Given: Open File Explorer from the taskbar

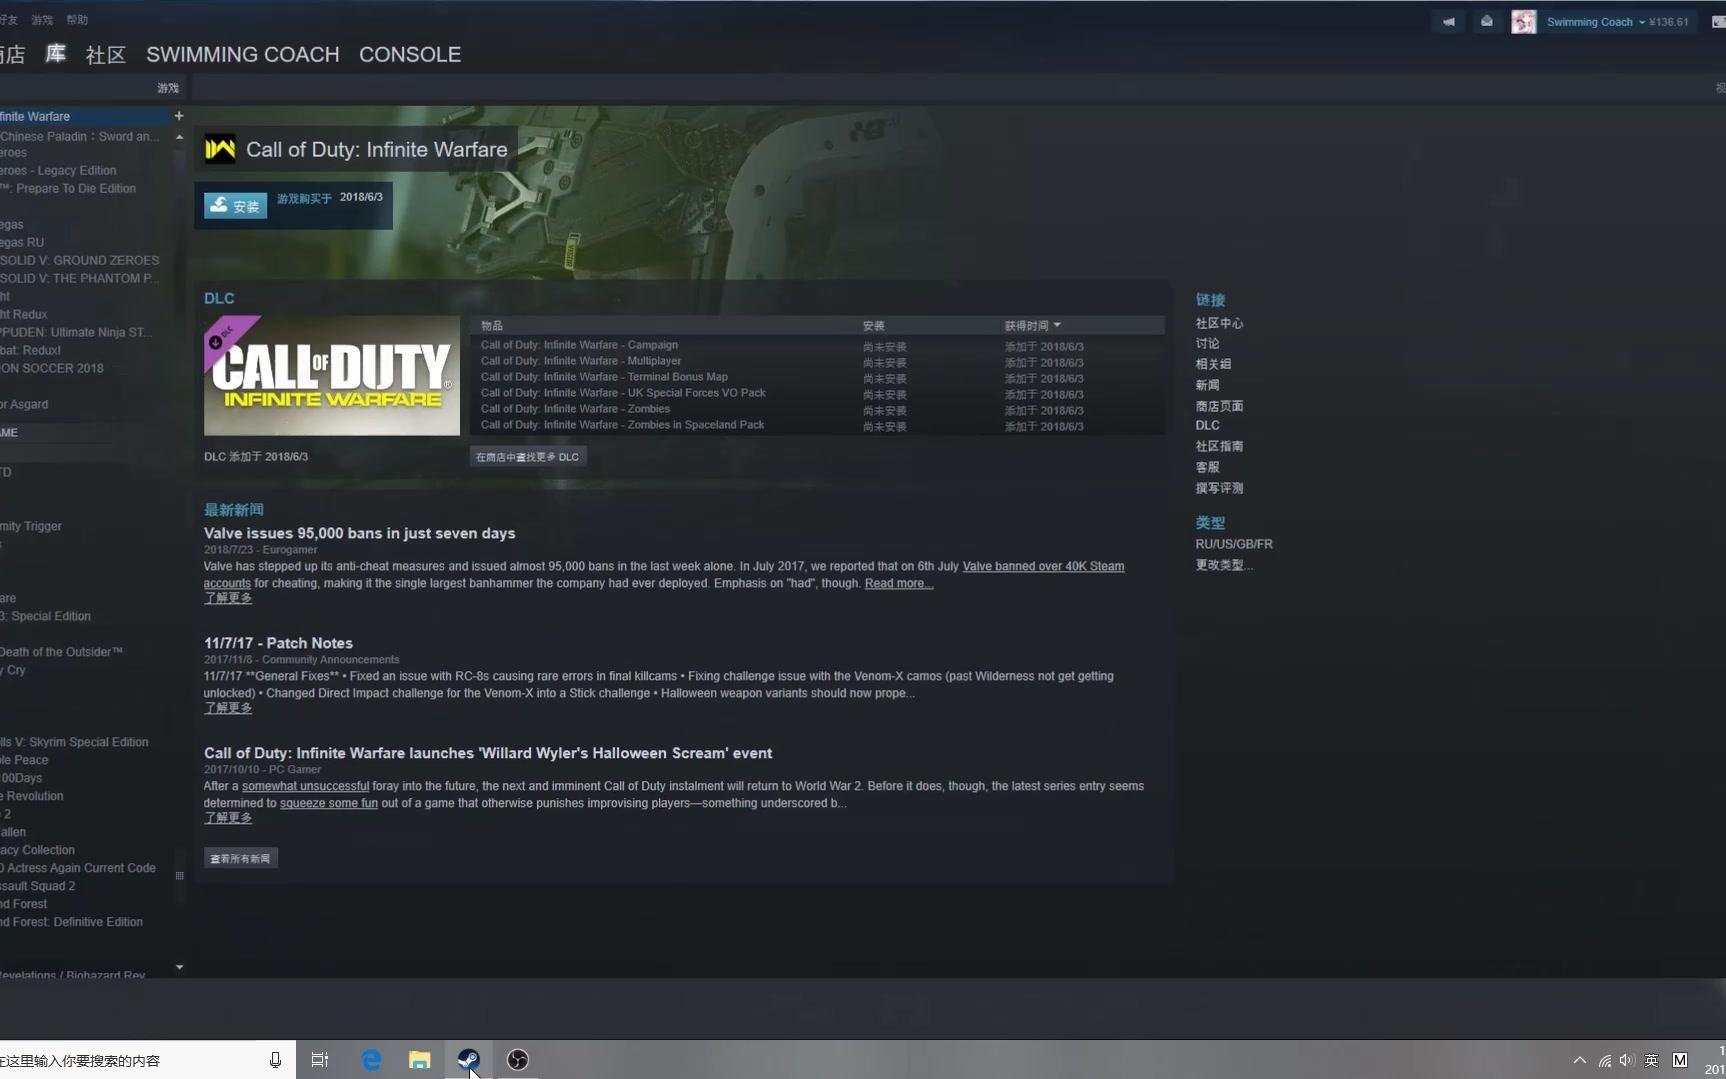Looking at the screenshot, I should point(419,1059).
